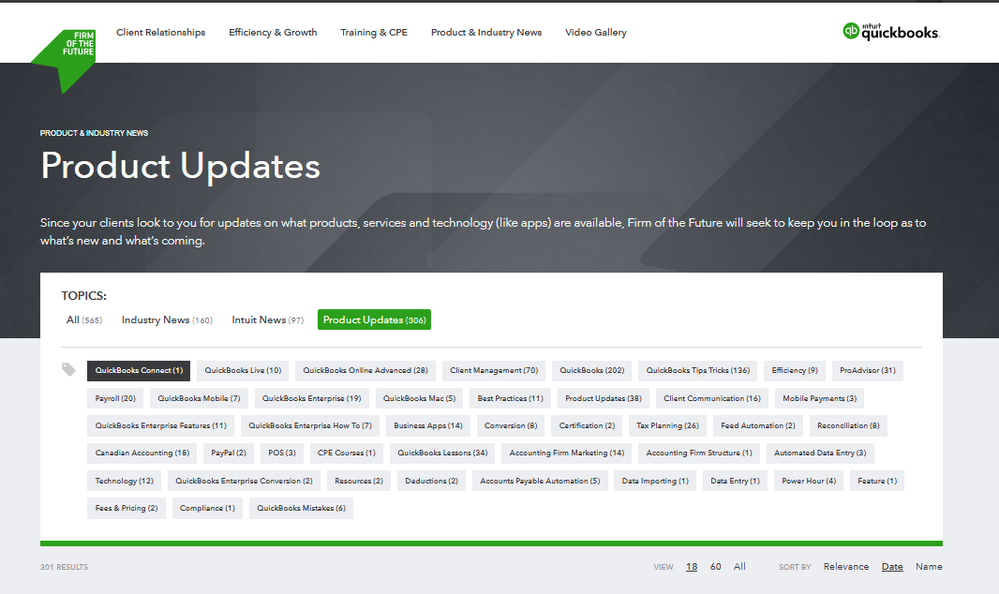Apply the Data Entry (1) tag filter

[735, 481]
